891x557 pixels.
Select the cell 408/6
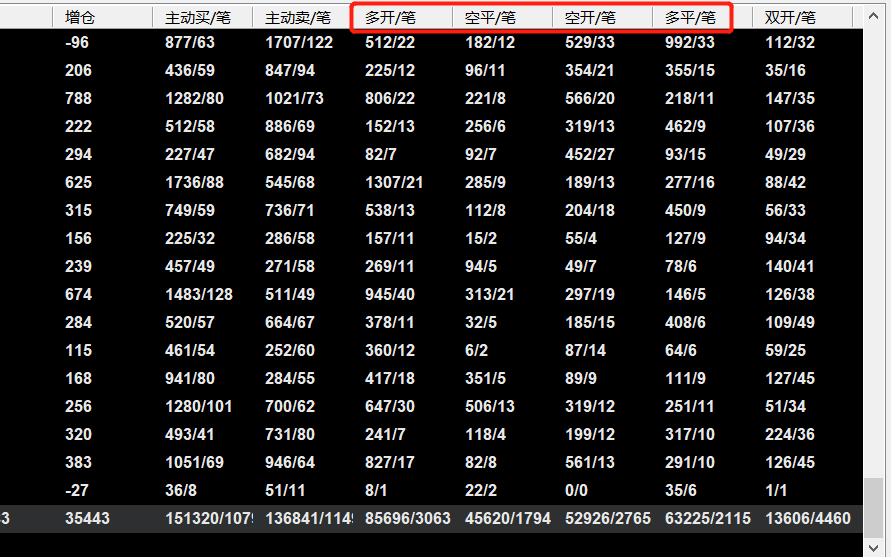(685, 322)
